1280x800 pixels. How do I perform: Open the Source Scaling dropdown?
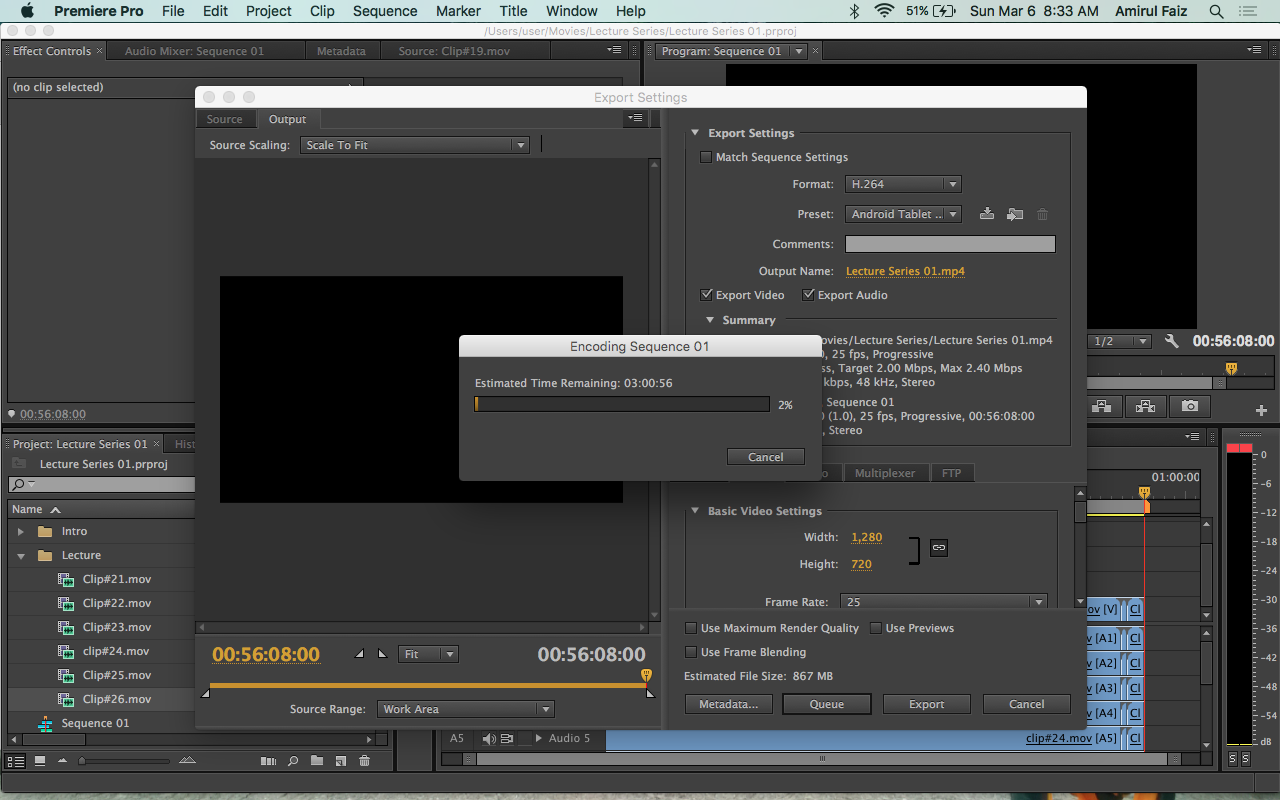coord(414,145)
